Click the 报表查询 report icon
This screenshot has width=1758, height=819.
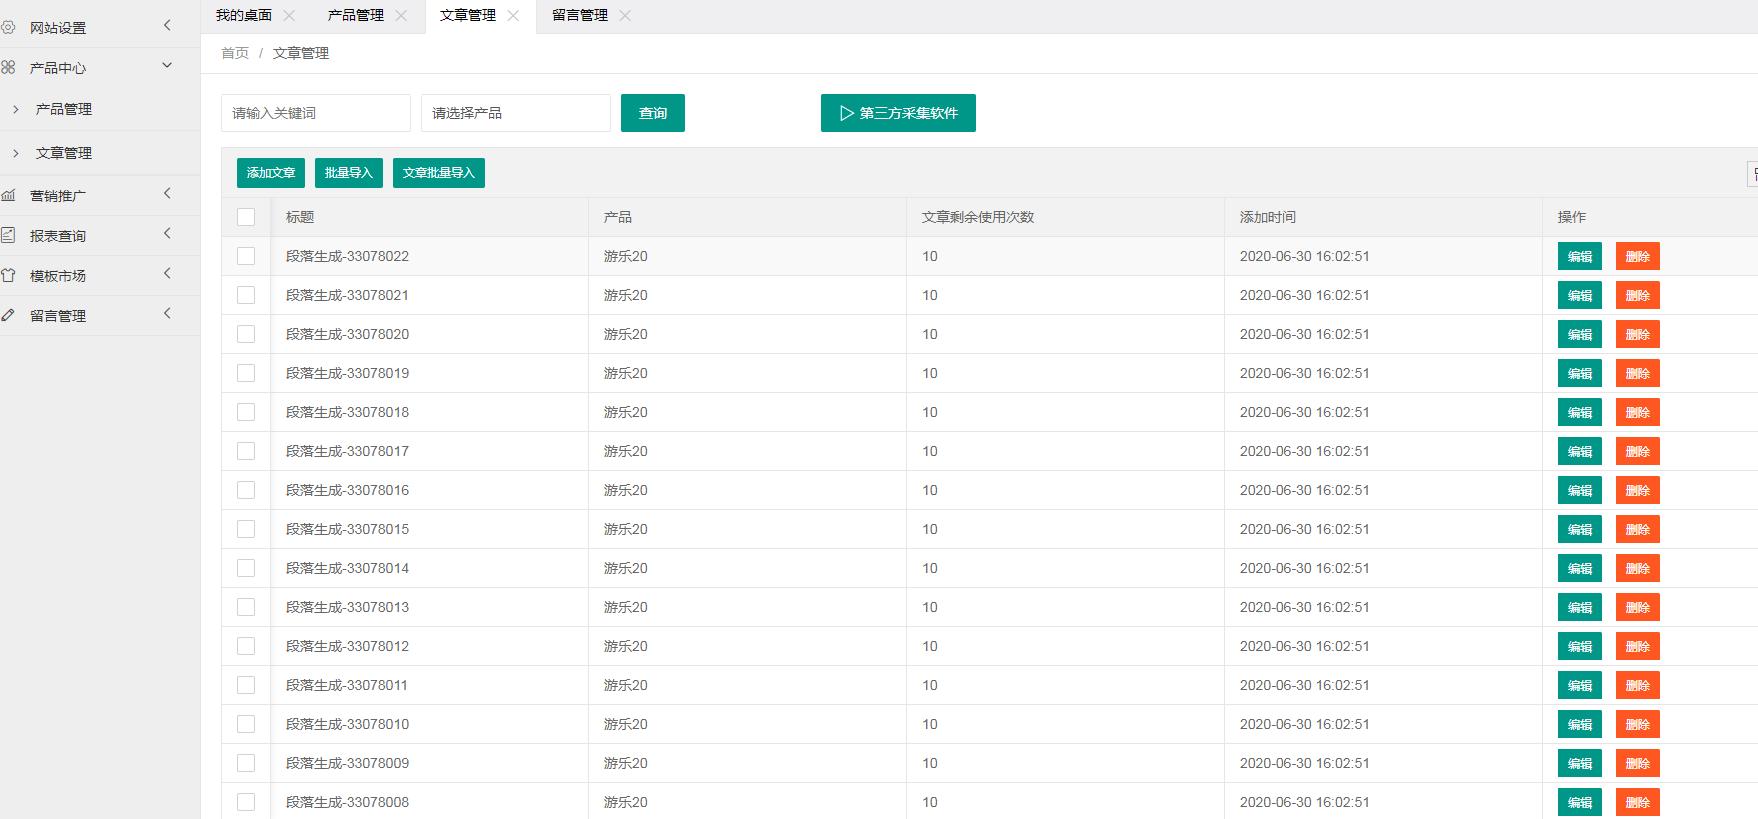[x=8, y=235]
